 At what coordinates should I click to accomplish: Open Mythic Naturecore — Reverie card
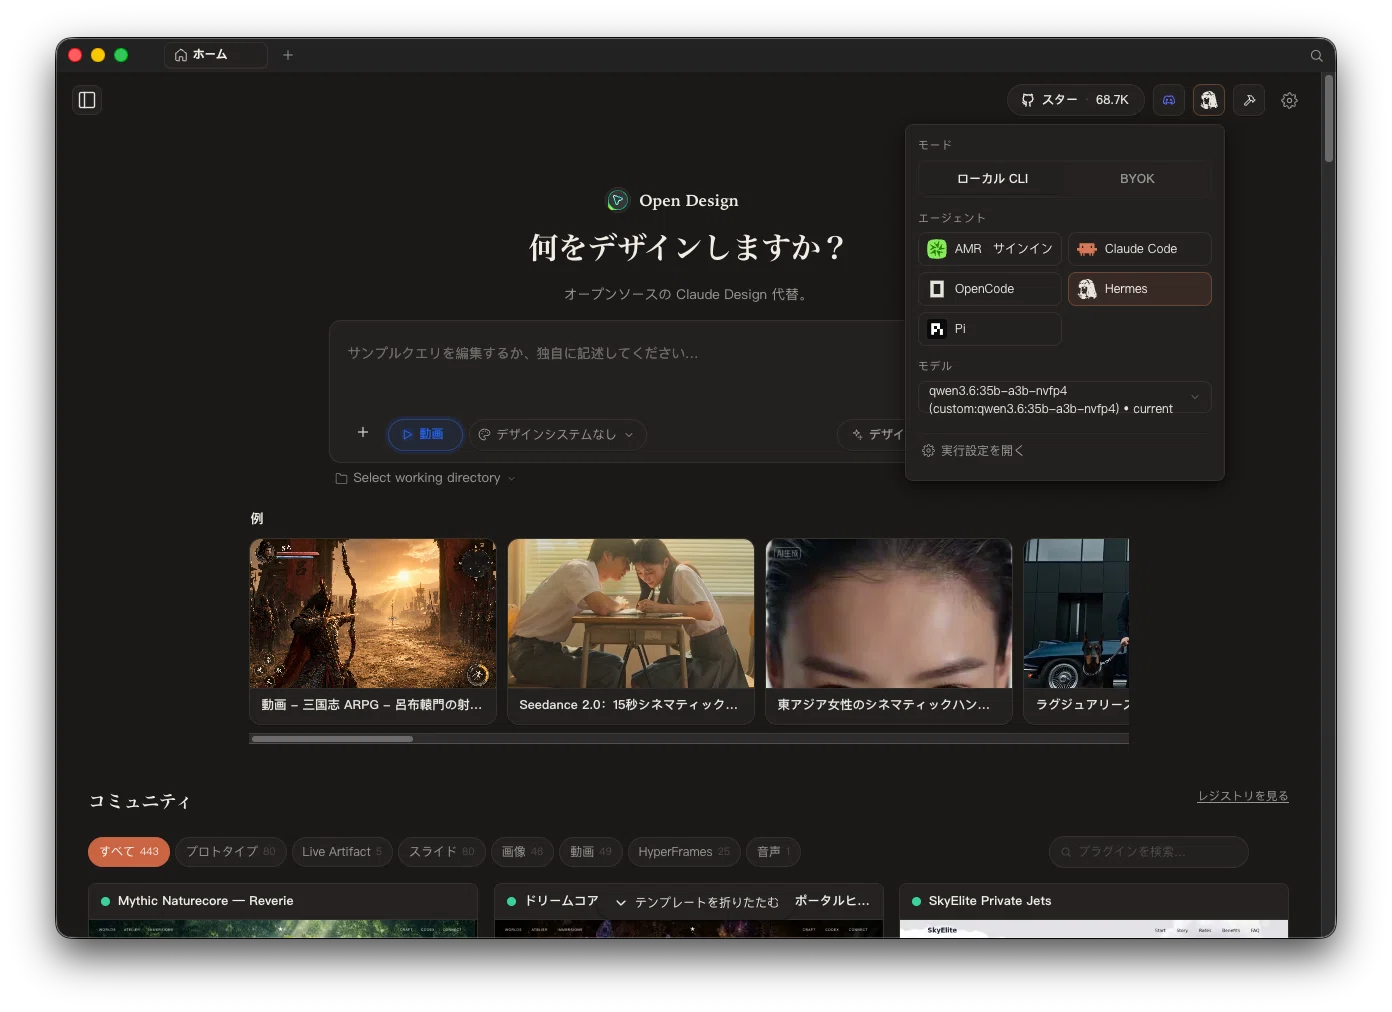click(x=283, y=910)
